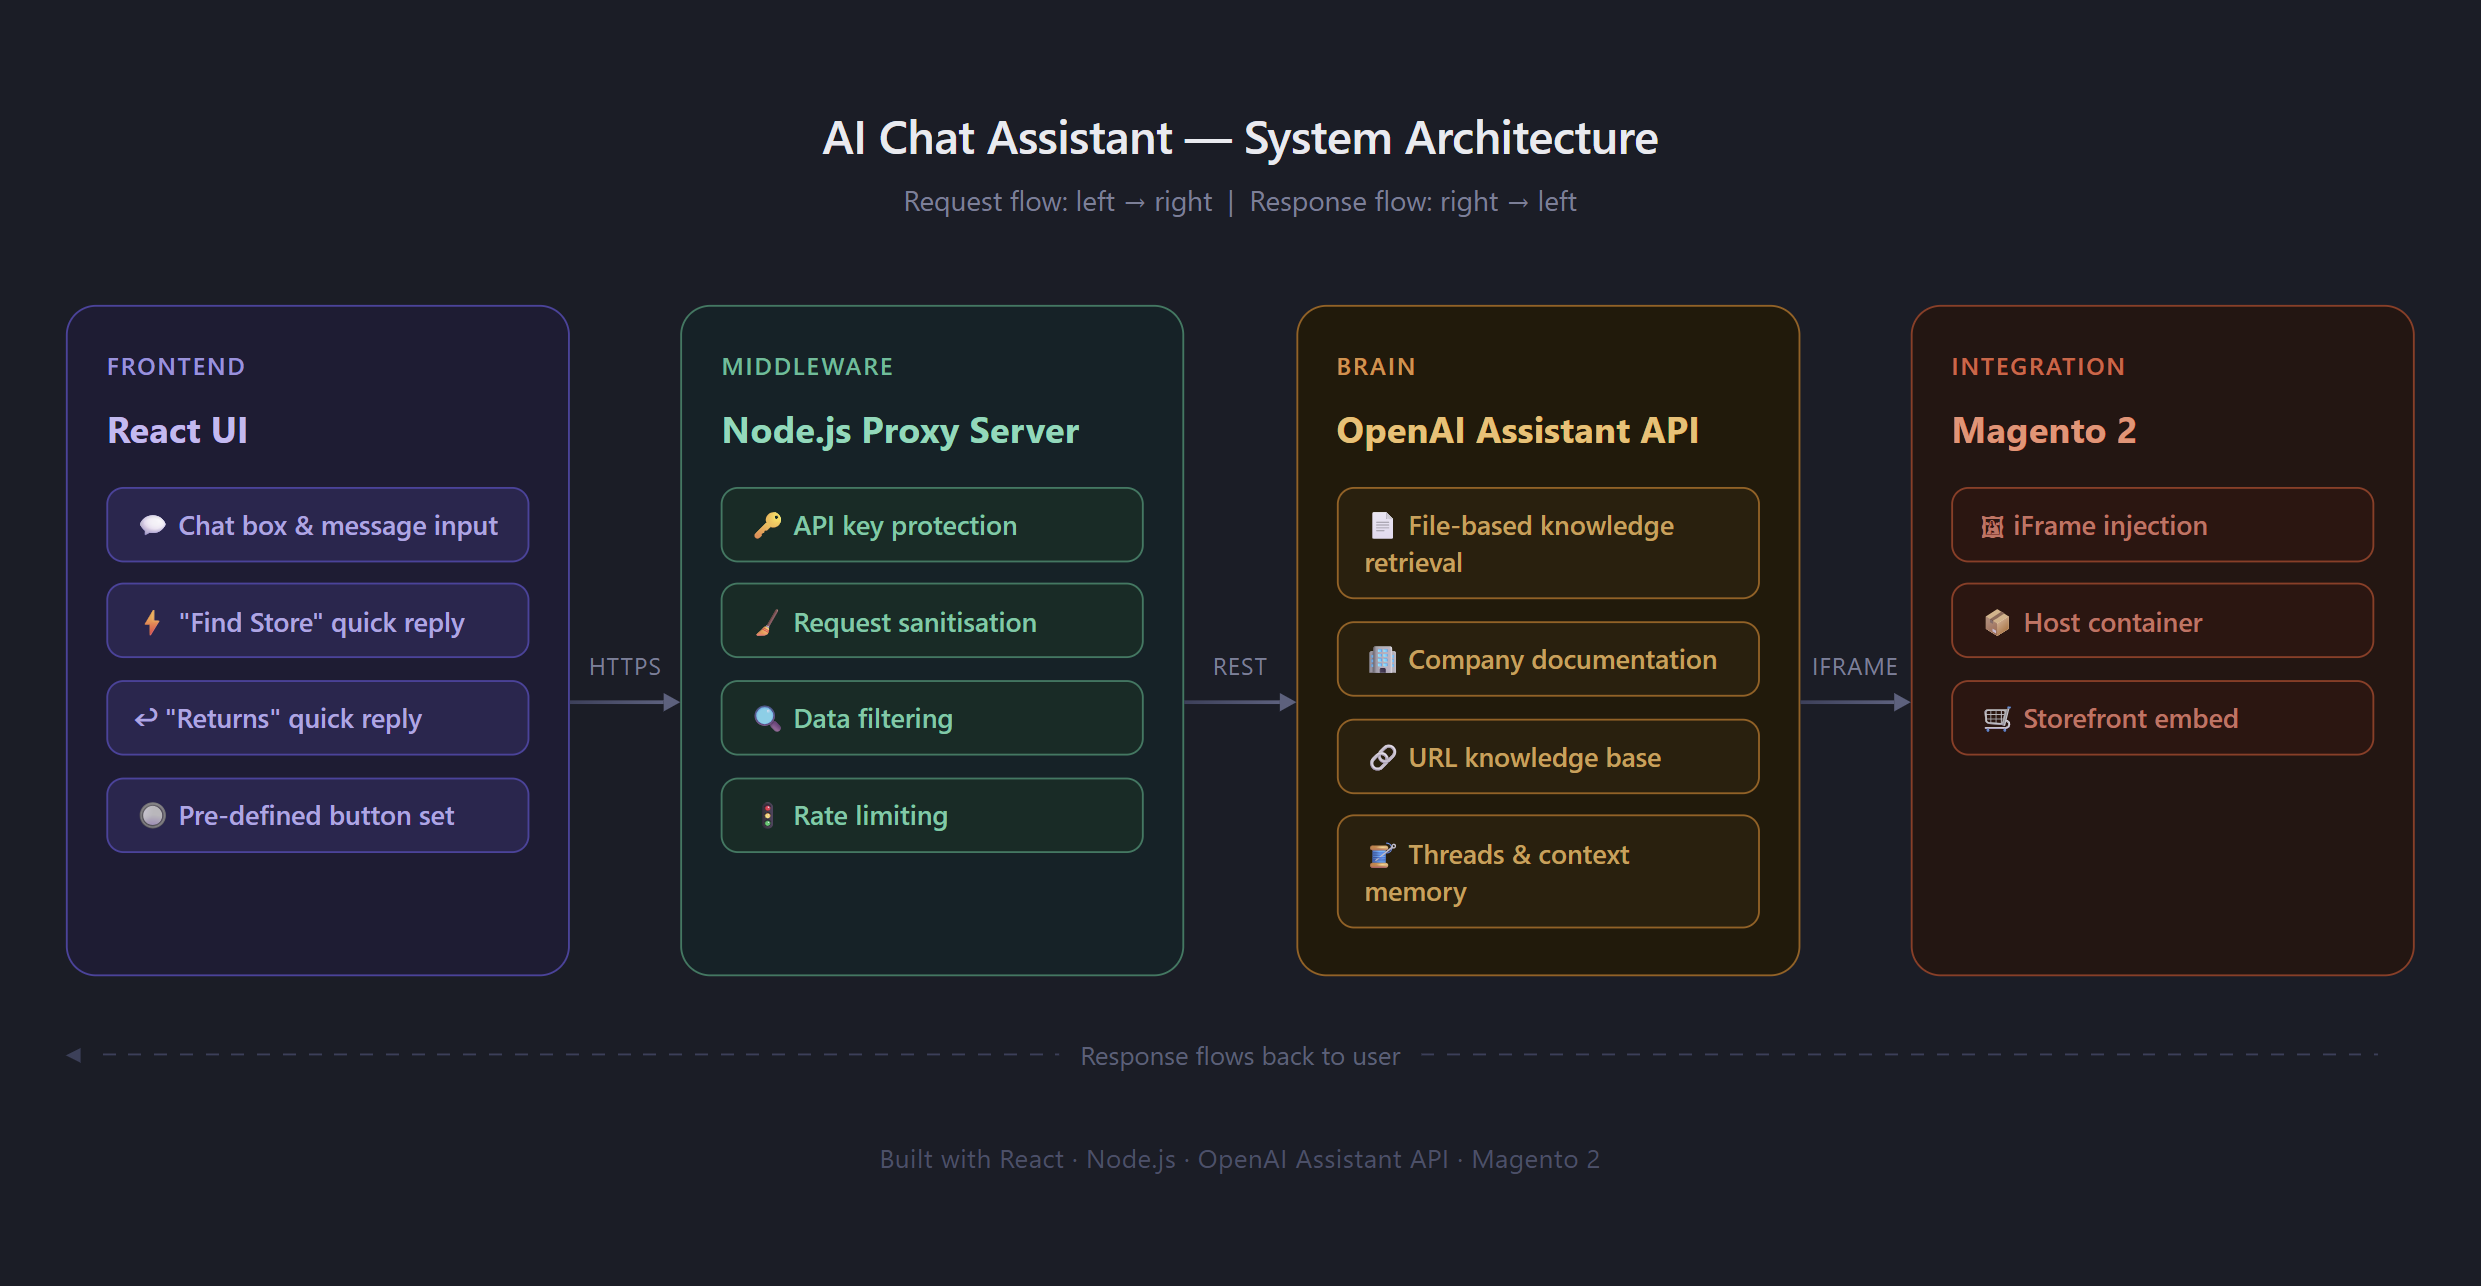Open the Data filtering card
Viewport: 2481px width, 1286px height.
point(932,718)
